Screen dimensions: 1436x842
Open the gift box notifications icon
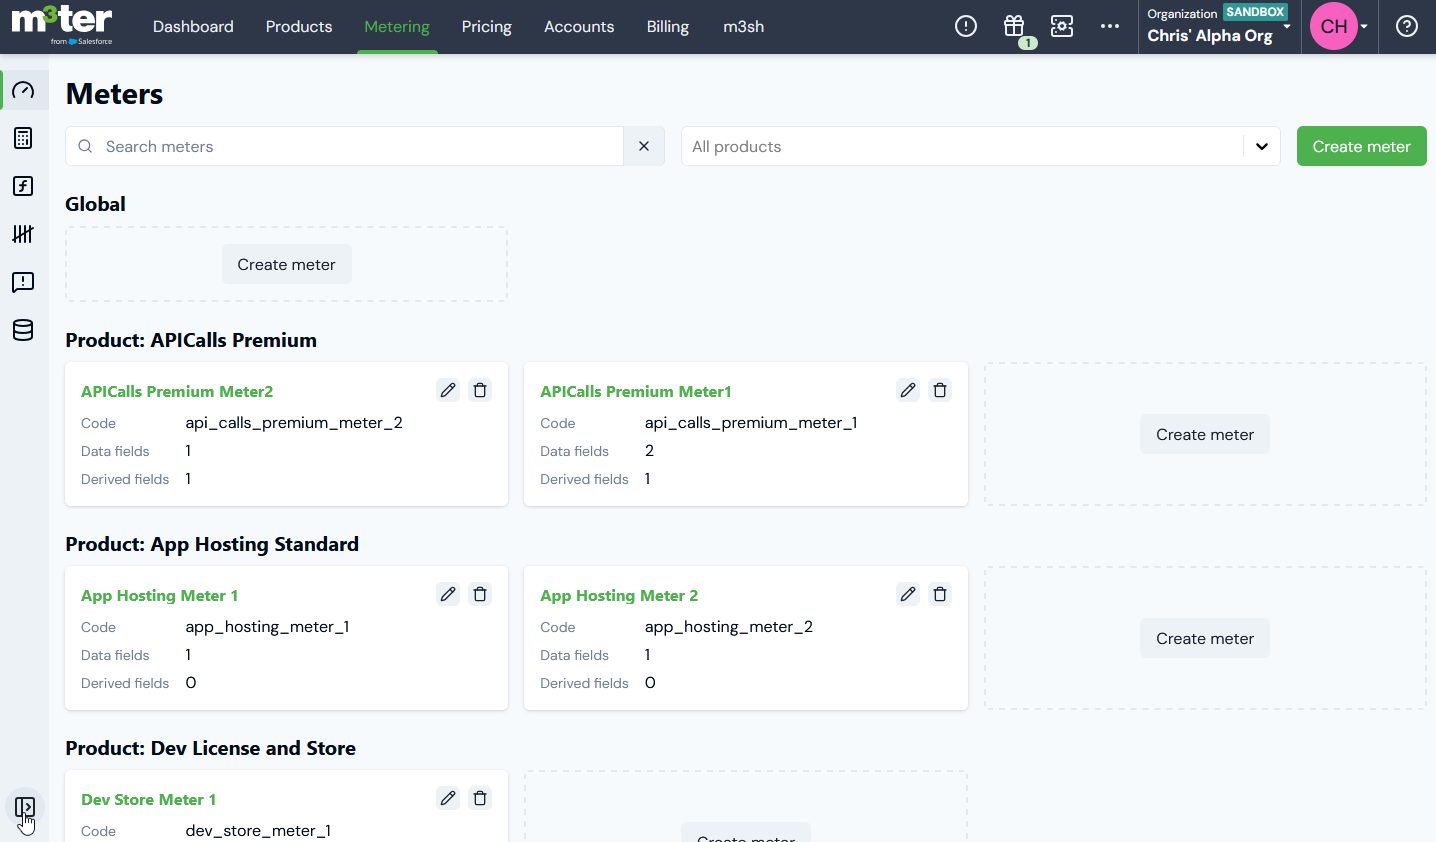1014,26
